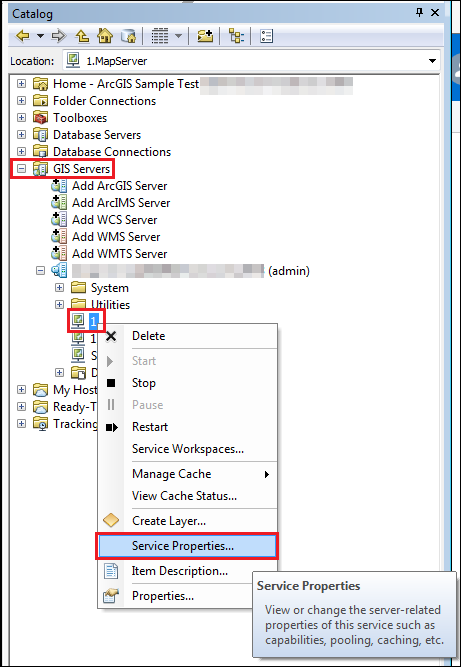The image size is (461, 667).
Task: Click the Add WCS Server icon
Action: [x=59, y=220]
